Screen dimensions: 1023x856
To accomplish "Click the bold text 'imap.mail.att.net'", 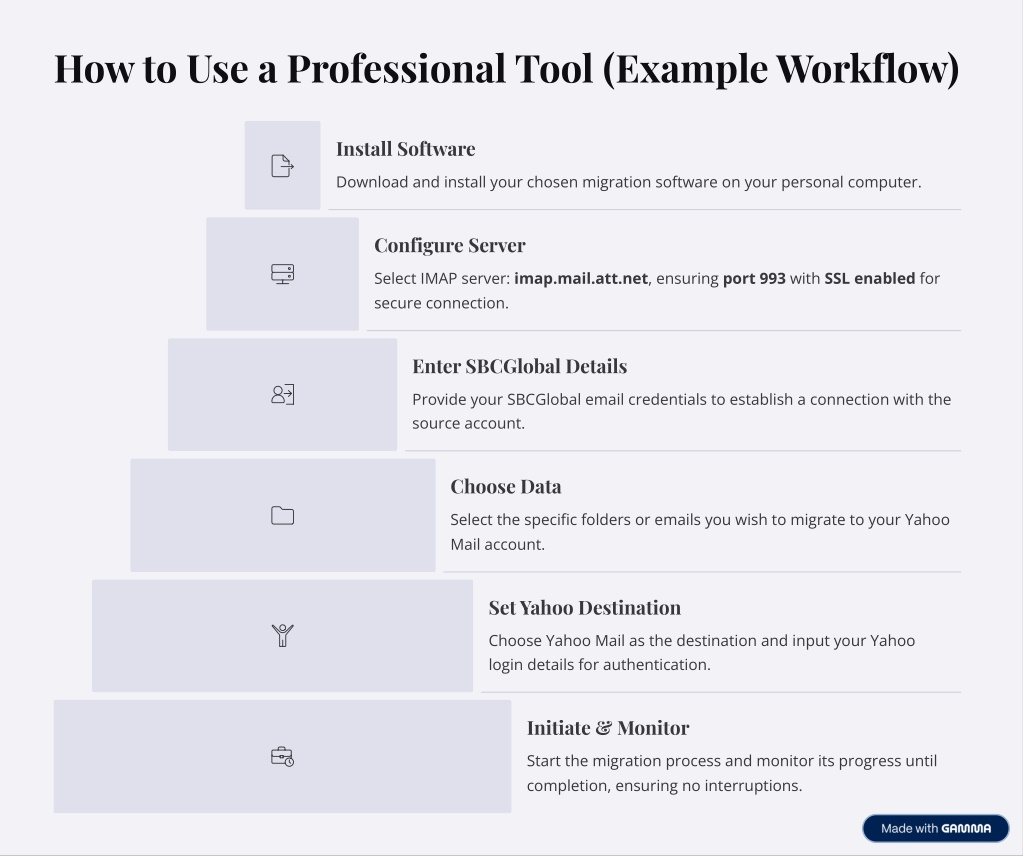I will click(581, 279).
